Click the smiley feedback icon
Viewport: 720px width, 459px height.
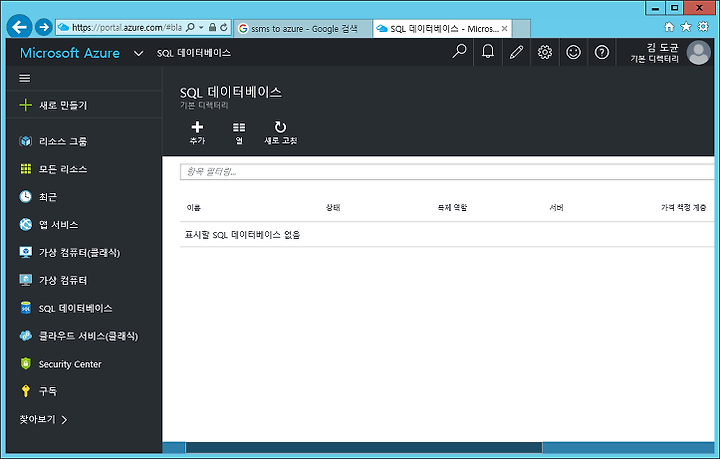tap(573, 51)
